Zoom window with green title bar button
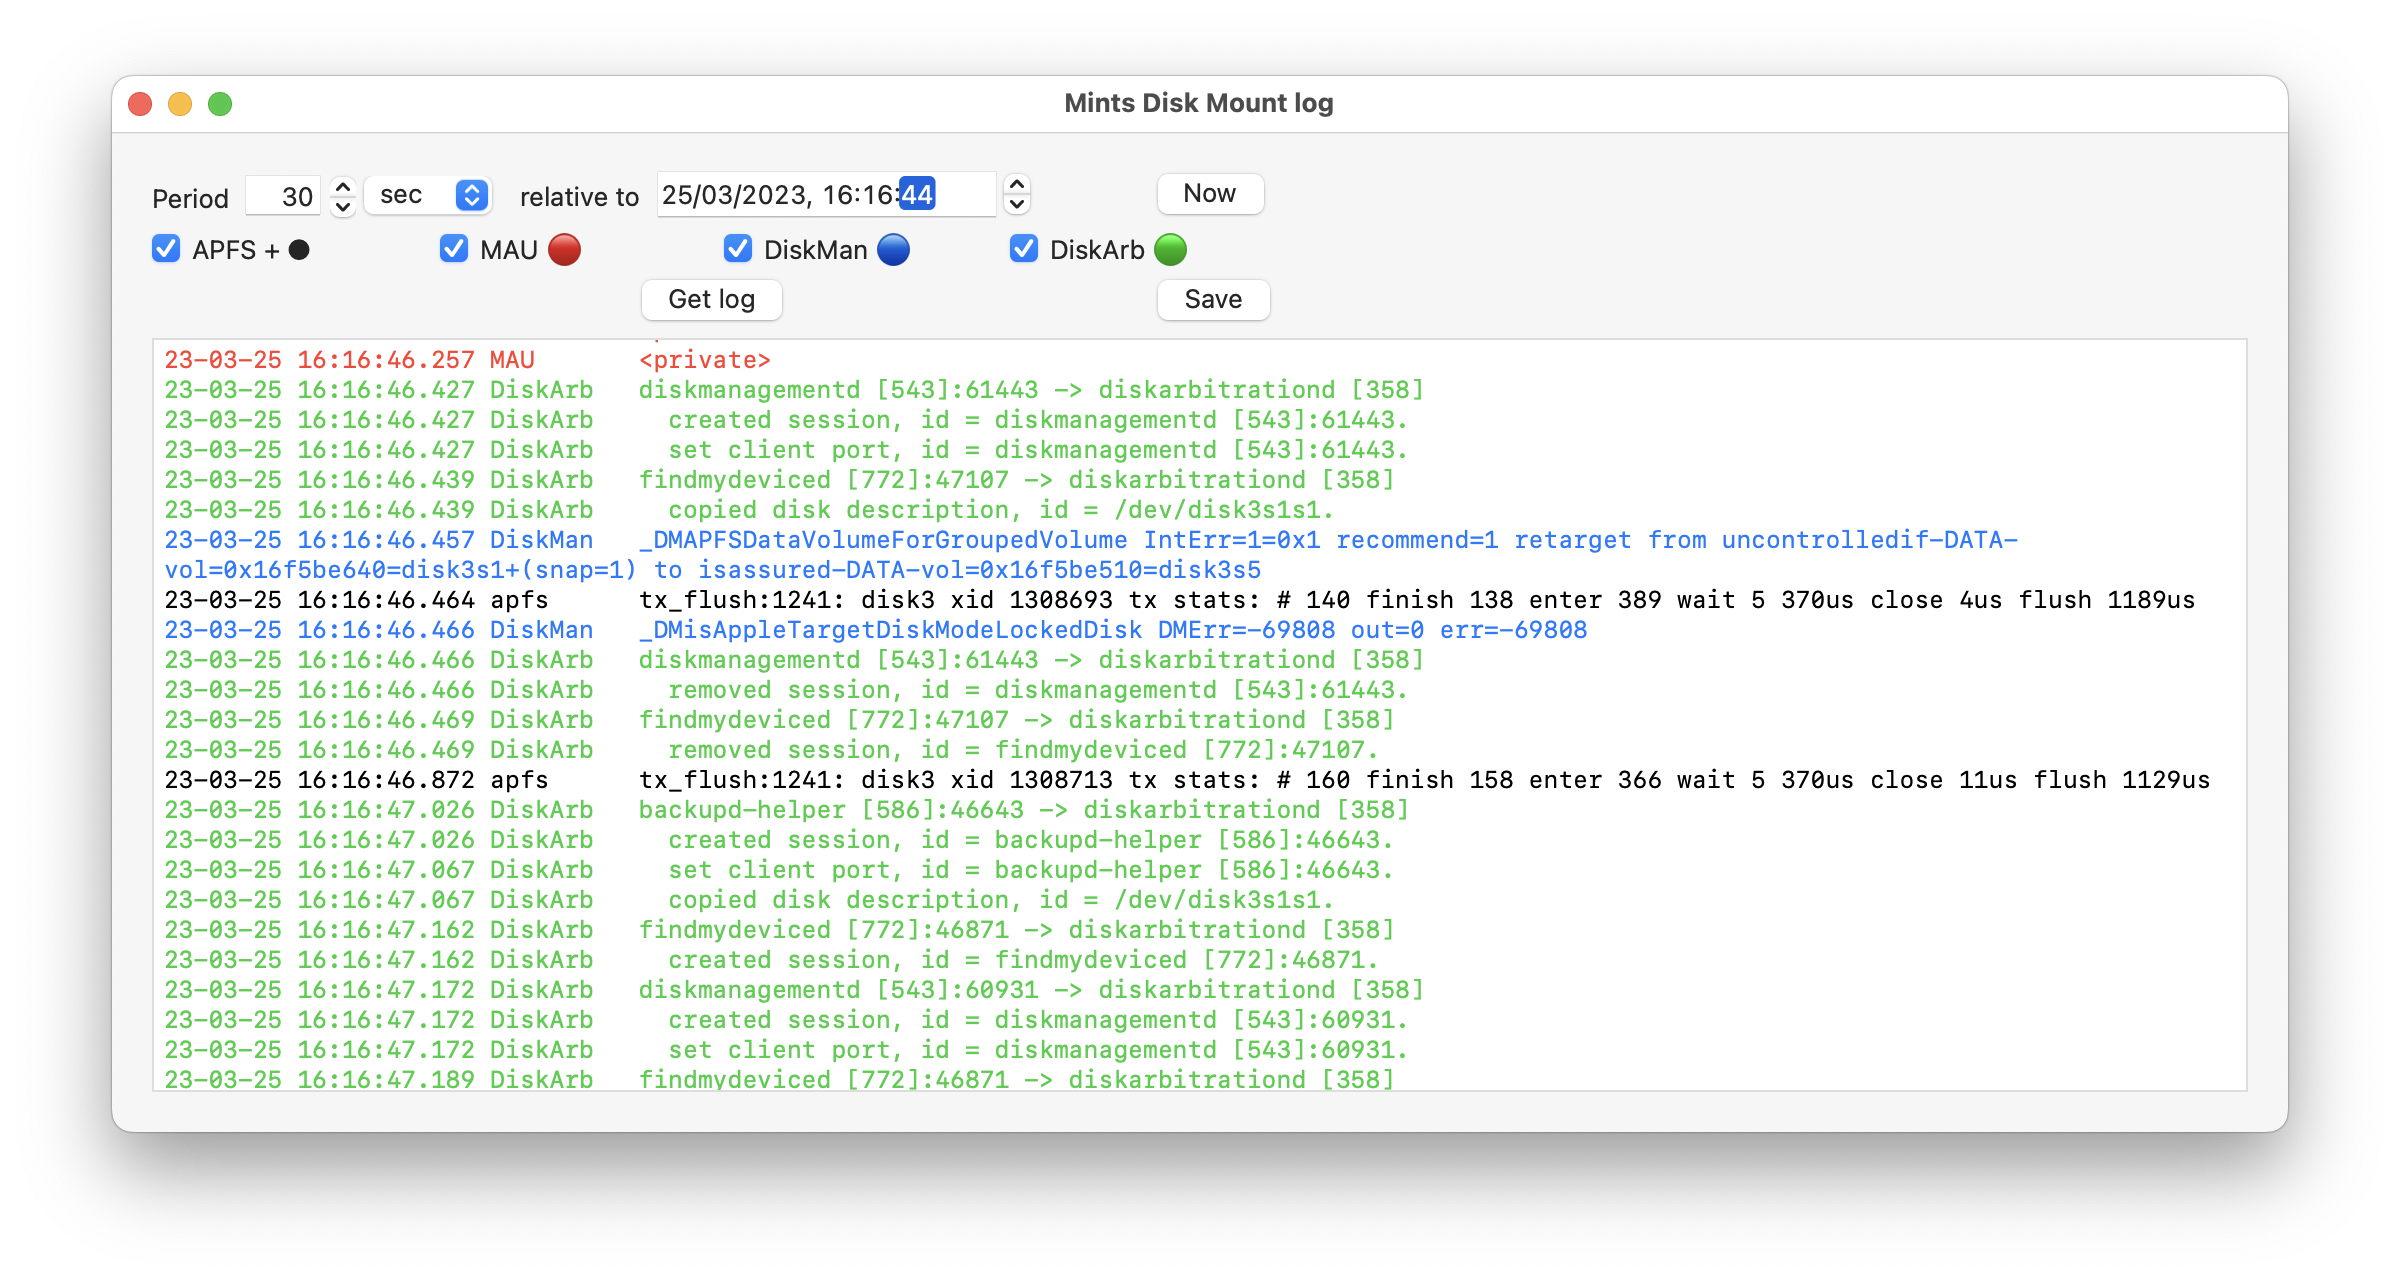 [x=220, y=104]
